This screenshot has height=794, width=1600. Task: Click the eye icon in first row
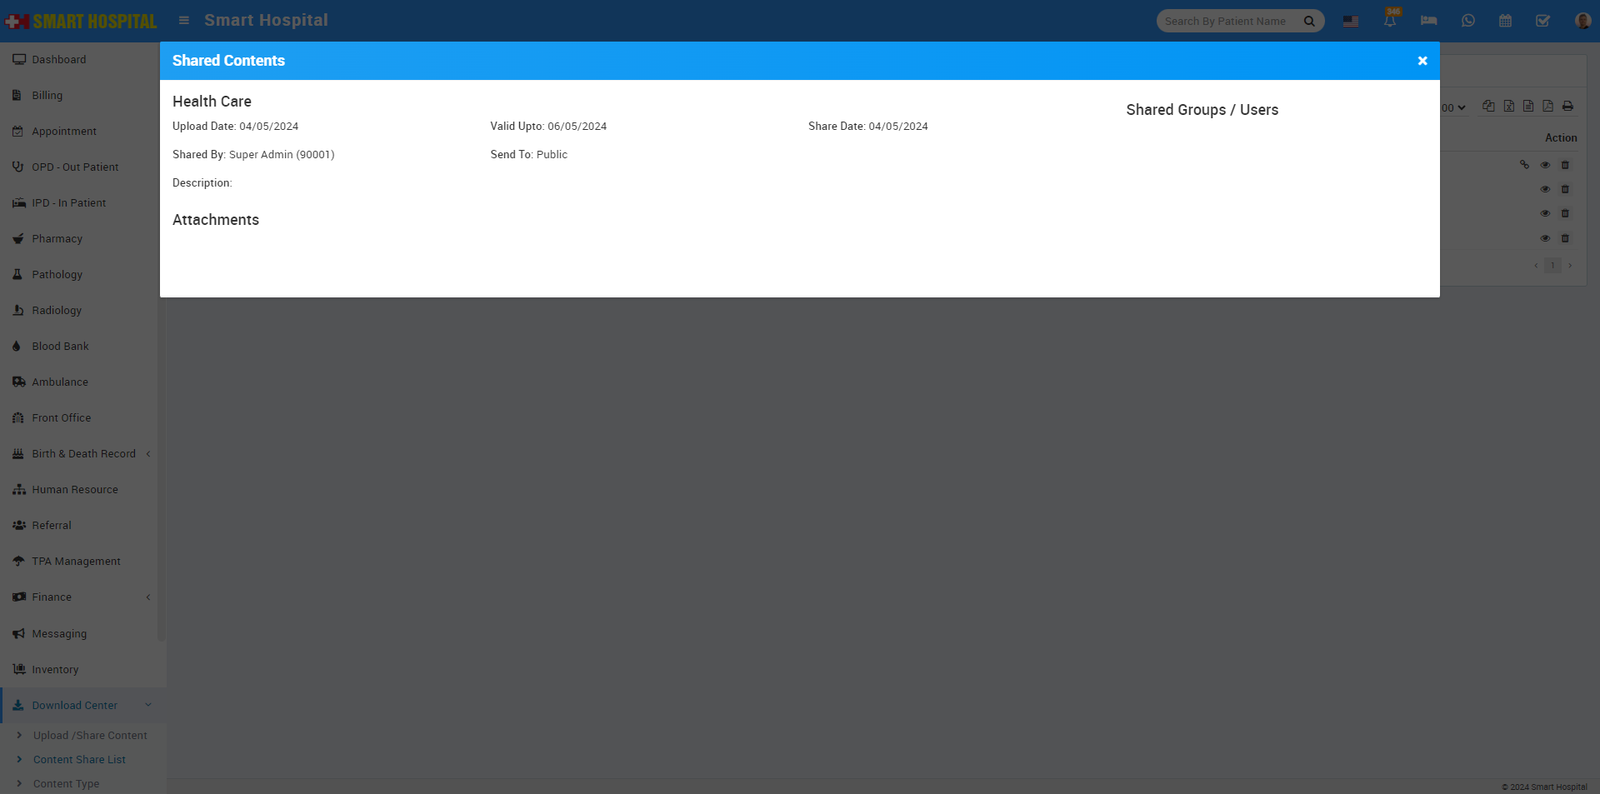pos(1545,165)
